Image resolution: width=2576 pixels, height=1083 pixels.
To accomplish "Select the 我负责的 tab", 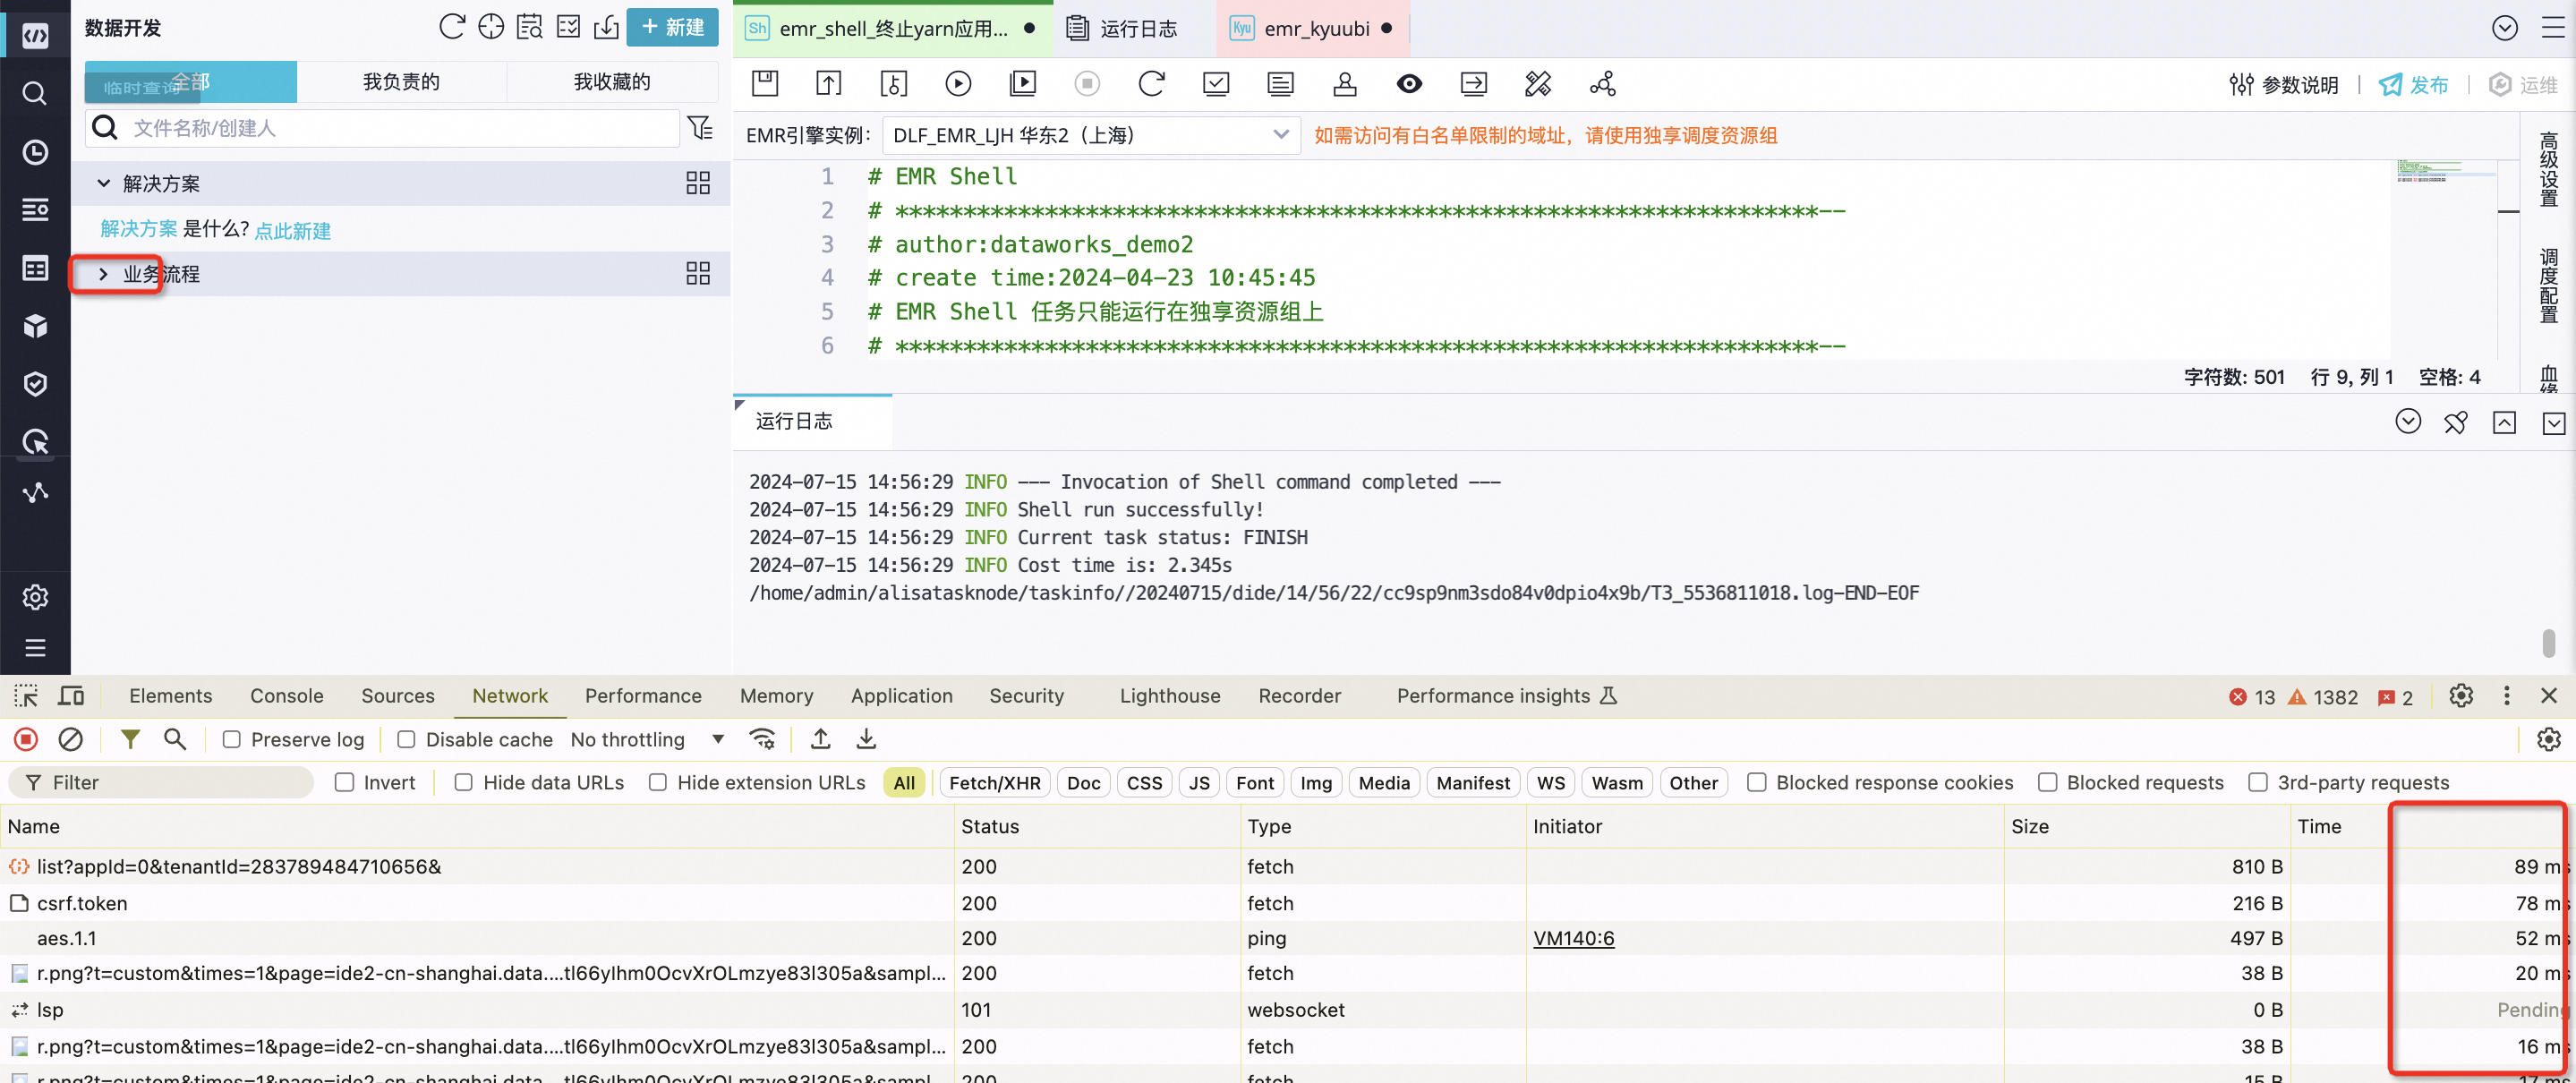I will pos(401,82).
